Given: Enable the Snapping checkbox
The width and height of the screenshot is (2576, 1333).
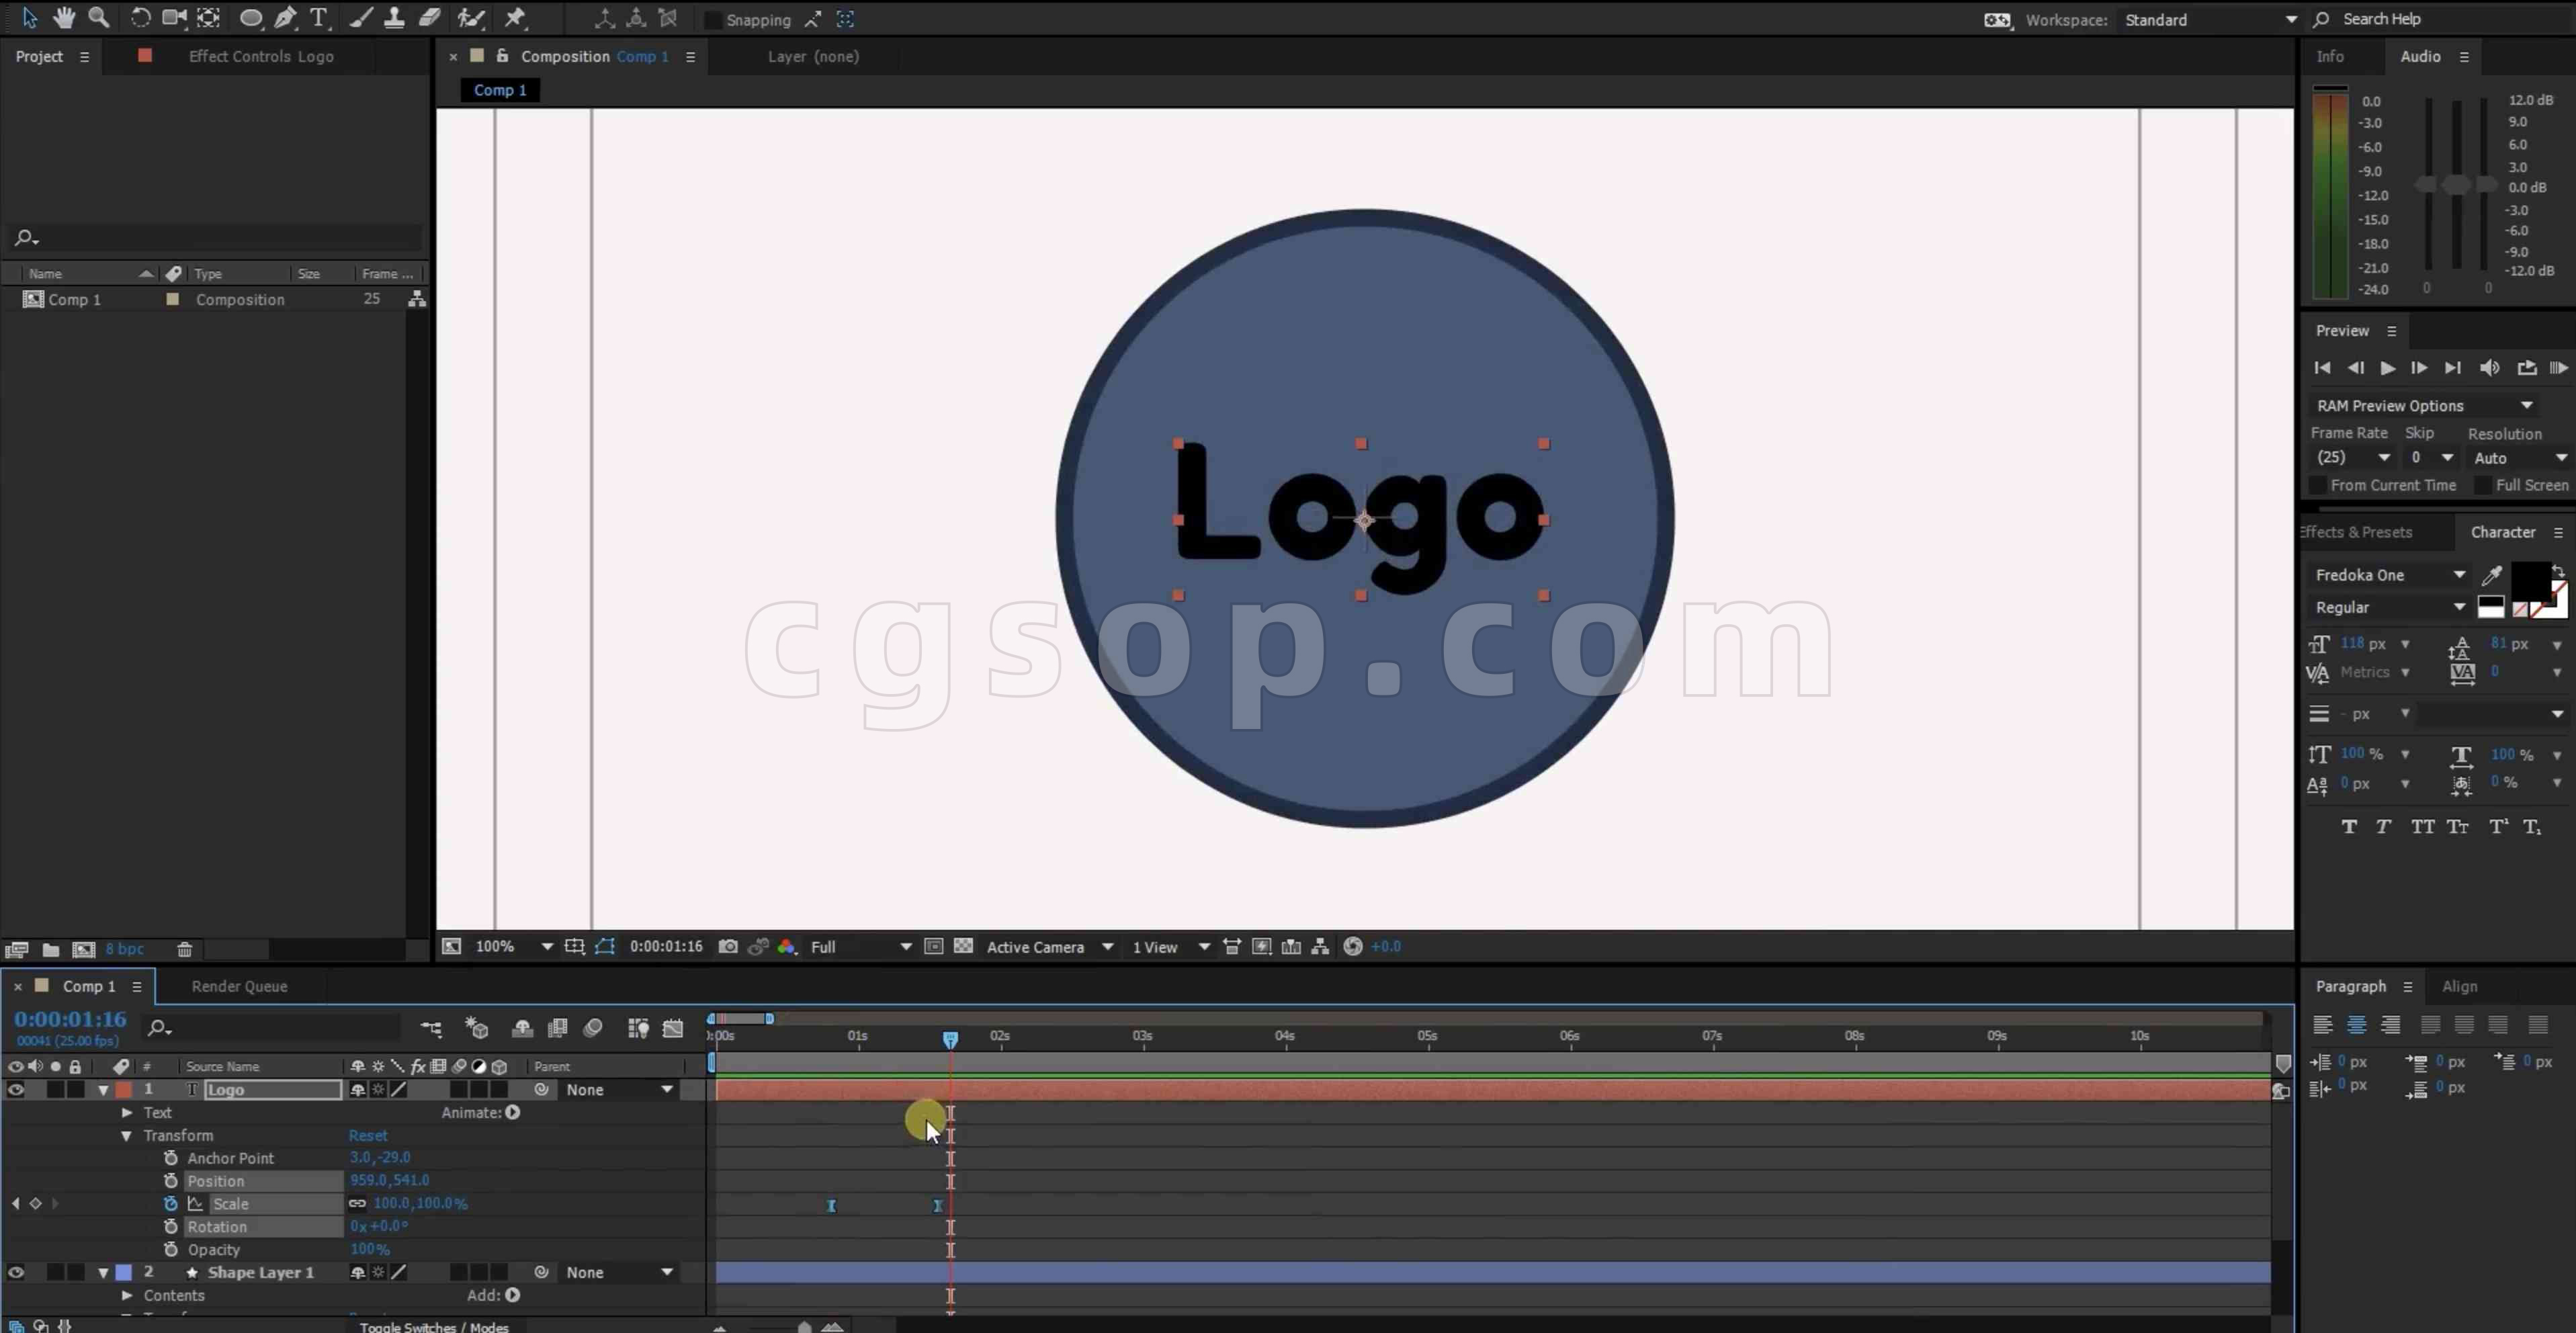Looking at the screenshot, I should point(713,20).
